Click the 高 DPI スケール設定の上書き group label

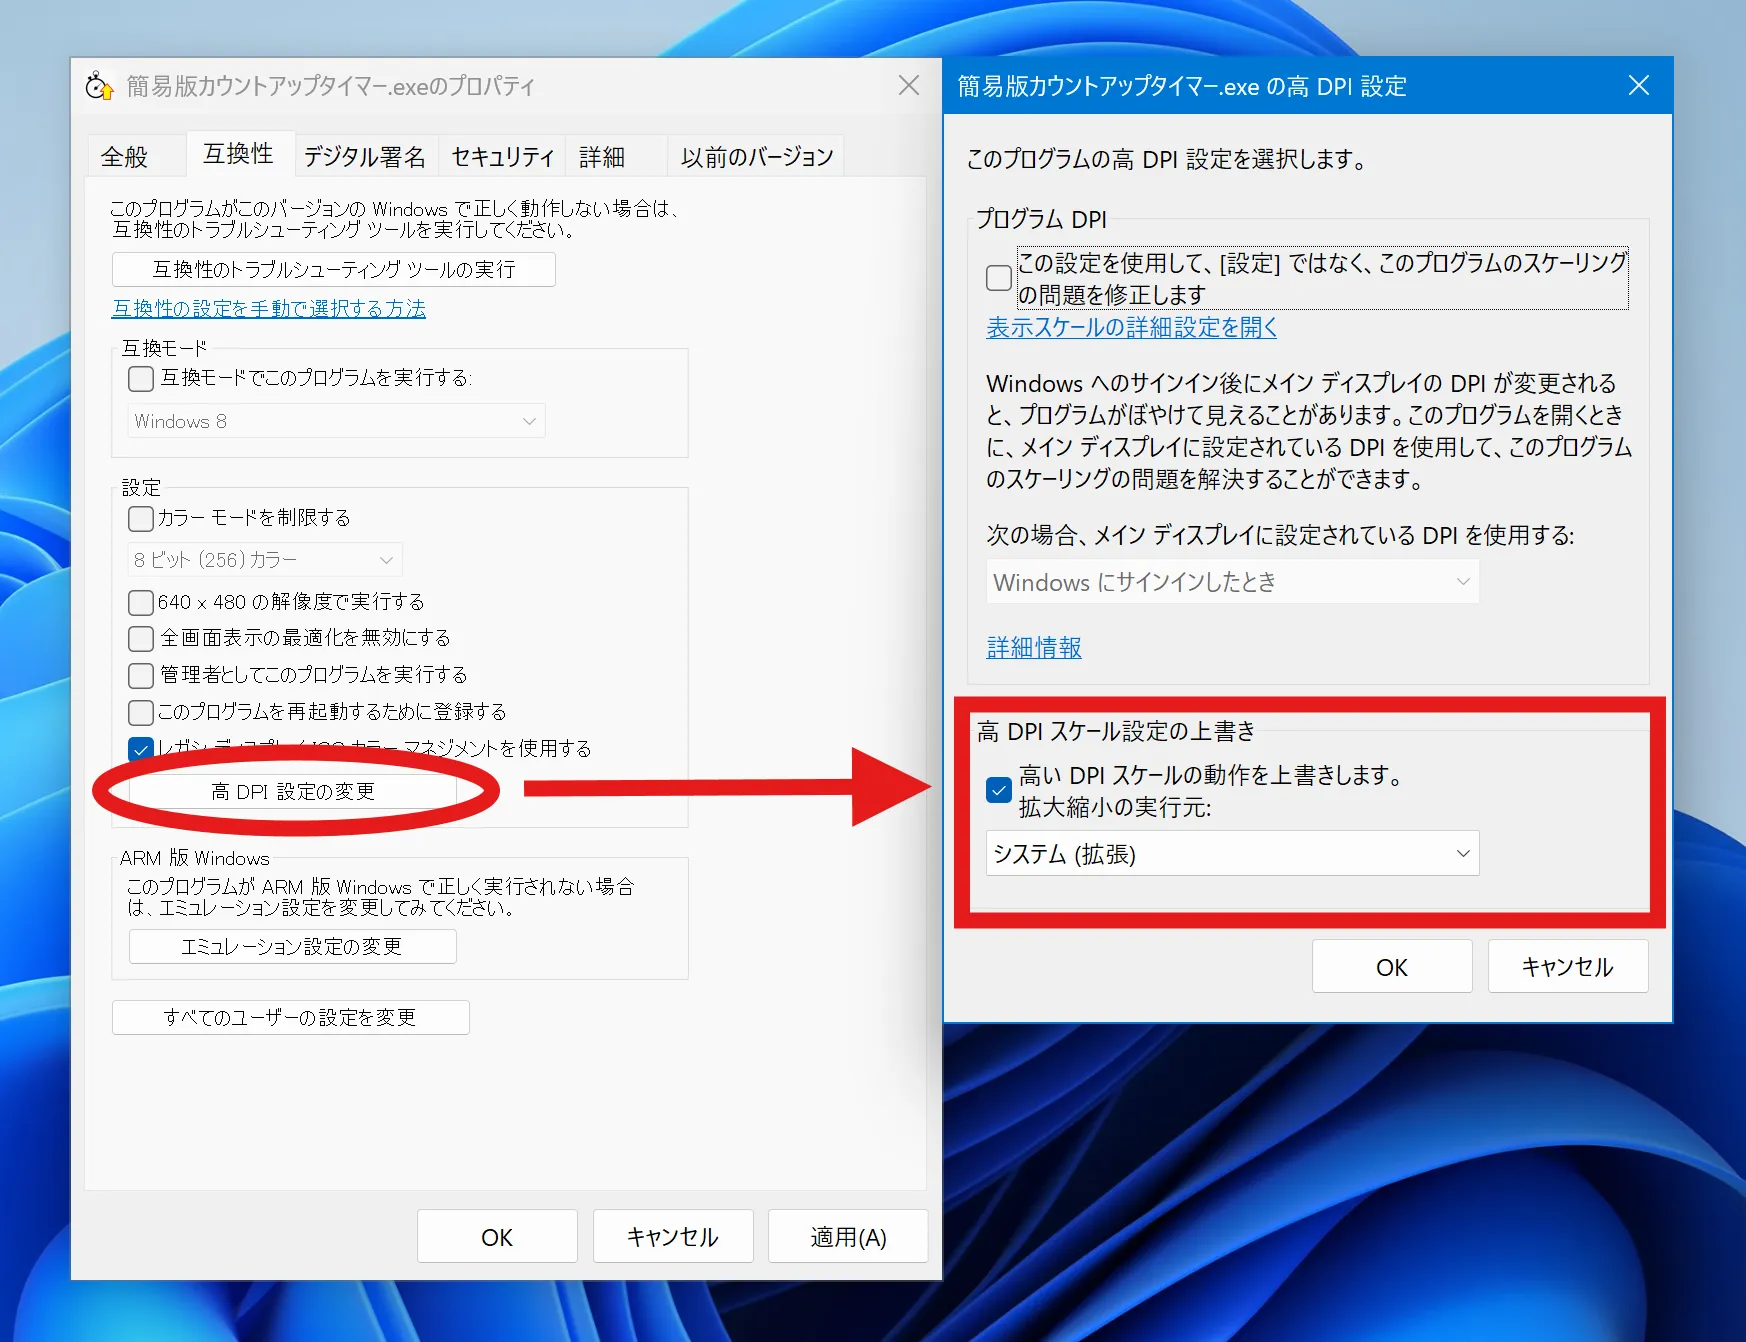click(x=1116, y=731)
